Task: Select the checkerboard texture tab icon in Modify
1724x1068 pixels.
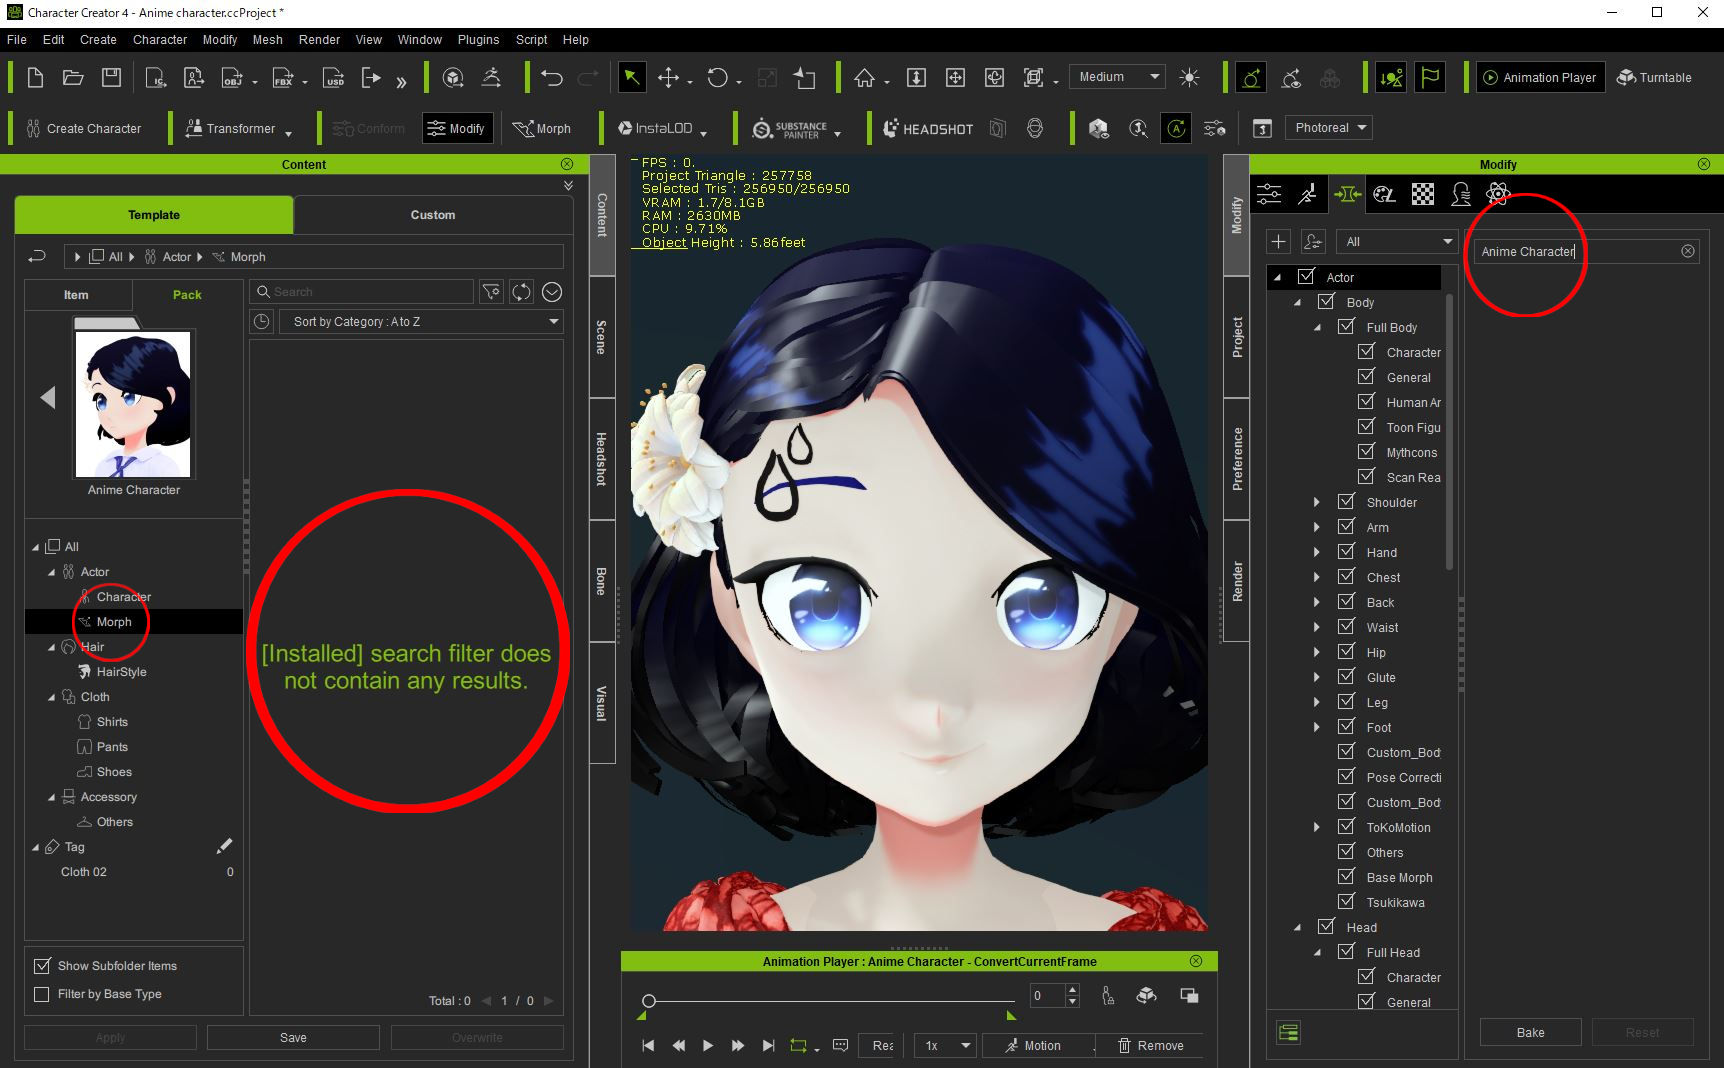Action: pyautogui.click(x=1423, y=194)
